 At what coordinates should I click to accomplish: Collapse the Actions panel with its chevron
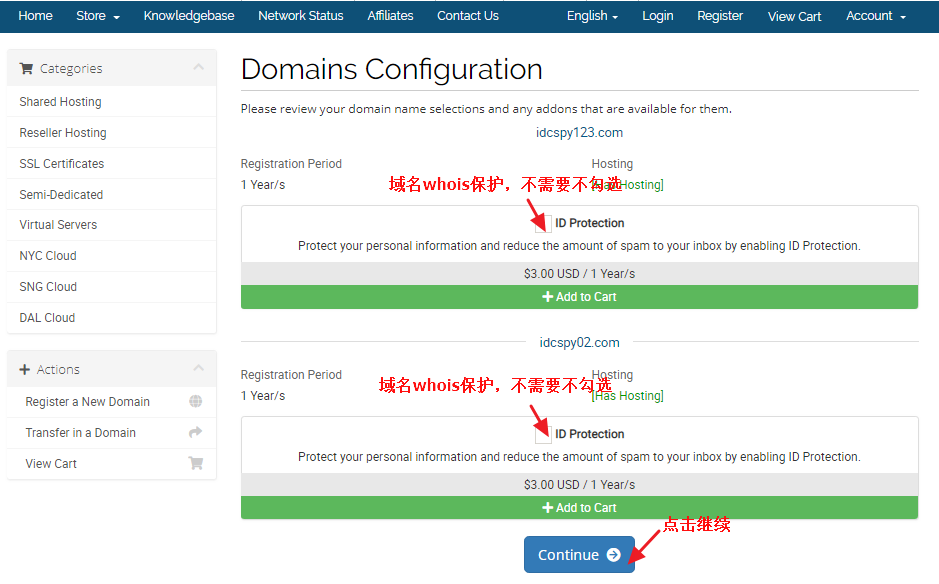(198, 369)
